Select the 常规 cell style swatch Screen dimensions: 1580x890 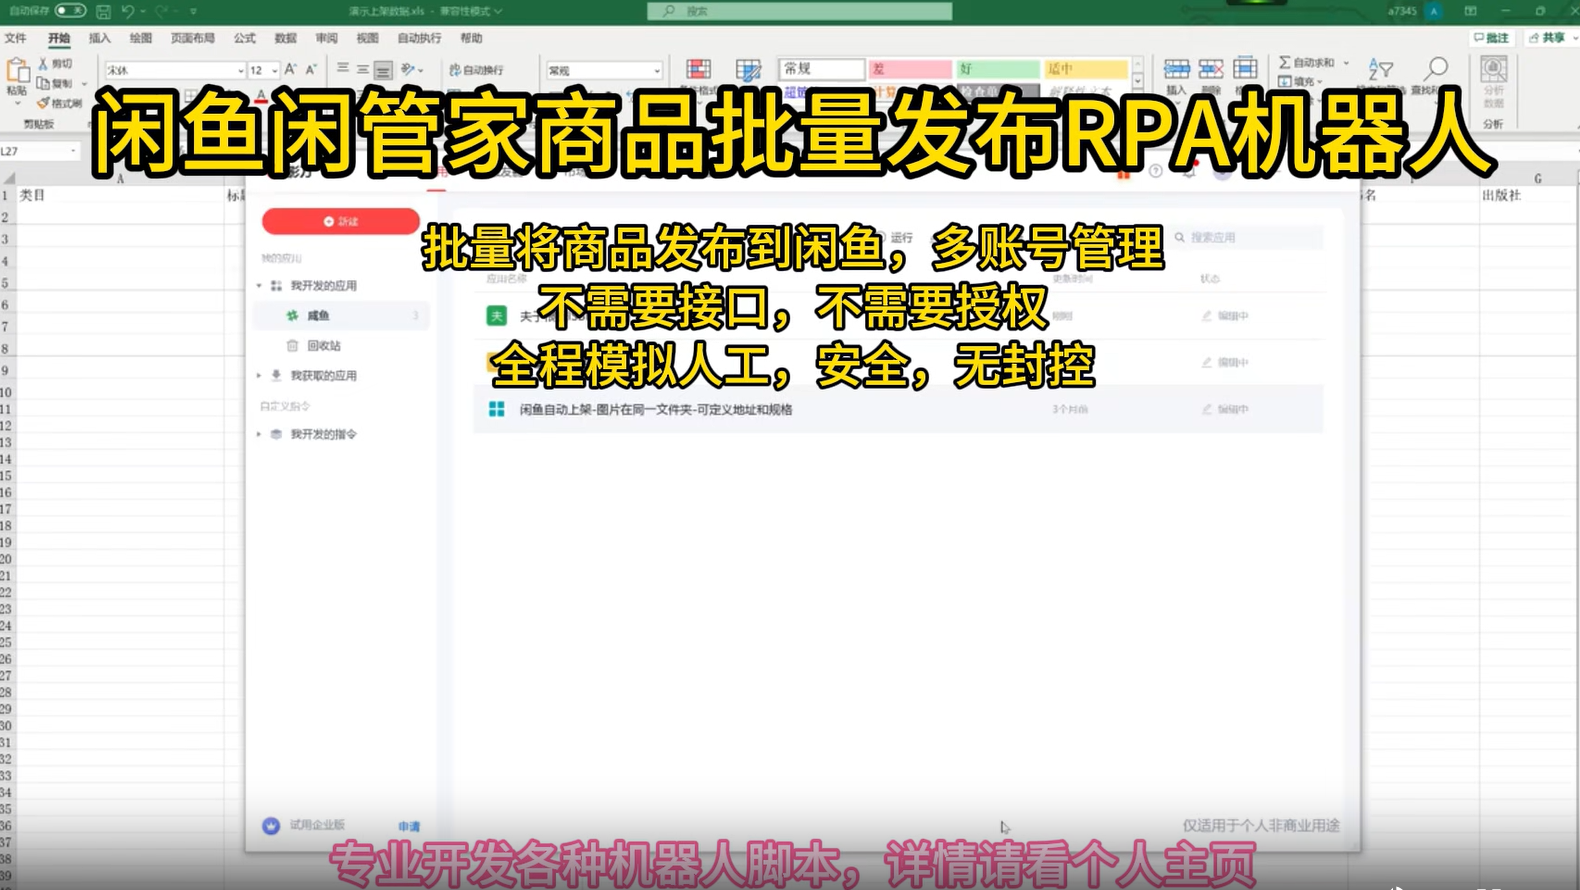click(x=822, y=69)
